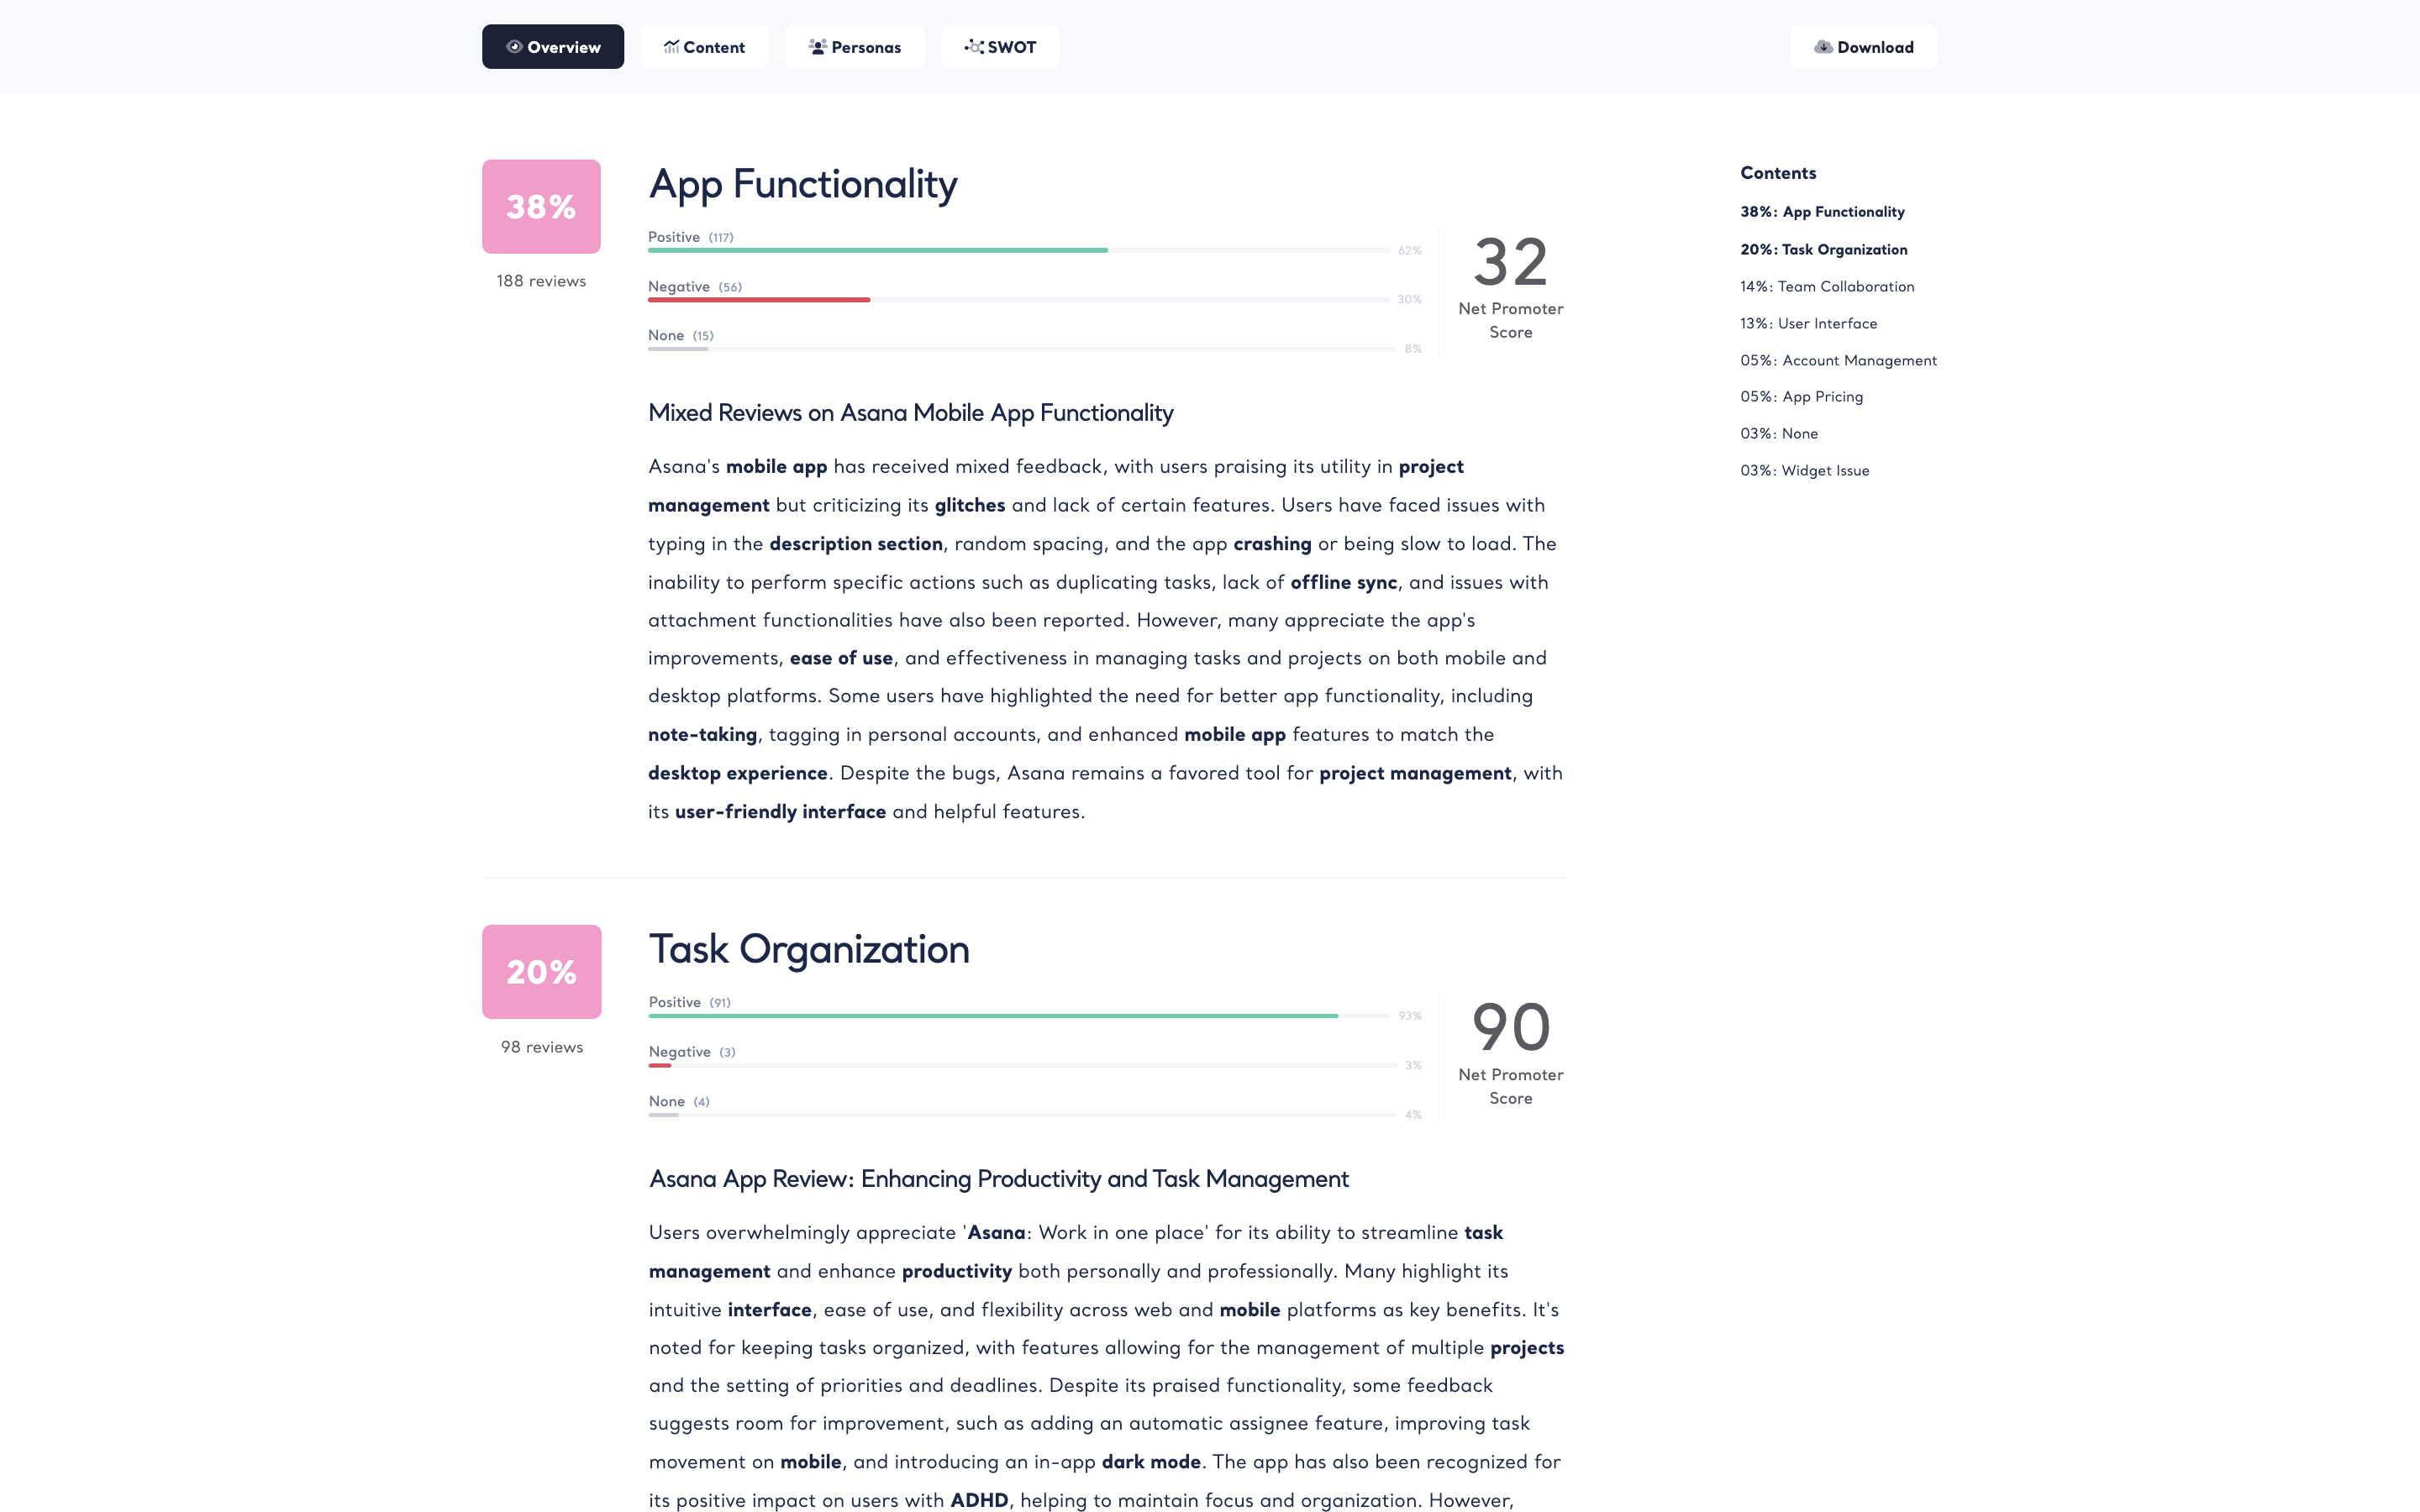Click the eye icon on Overview tab
The width and height of the screenshot is (2420, 1512).
point(514,47)
